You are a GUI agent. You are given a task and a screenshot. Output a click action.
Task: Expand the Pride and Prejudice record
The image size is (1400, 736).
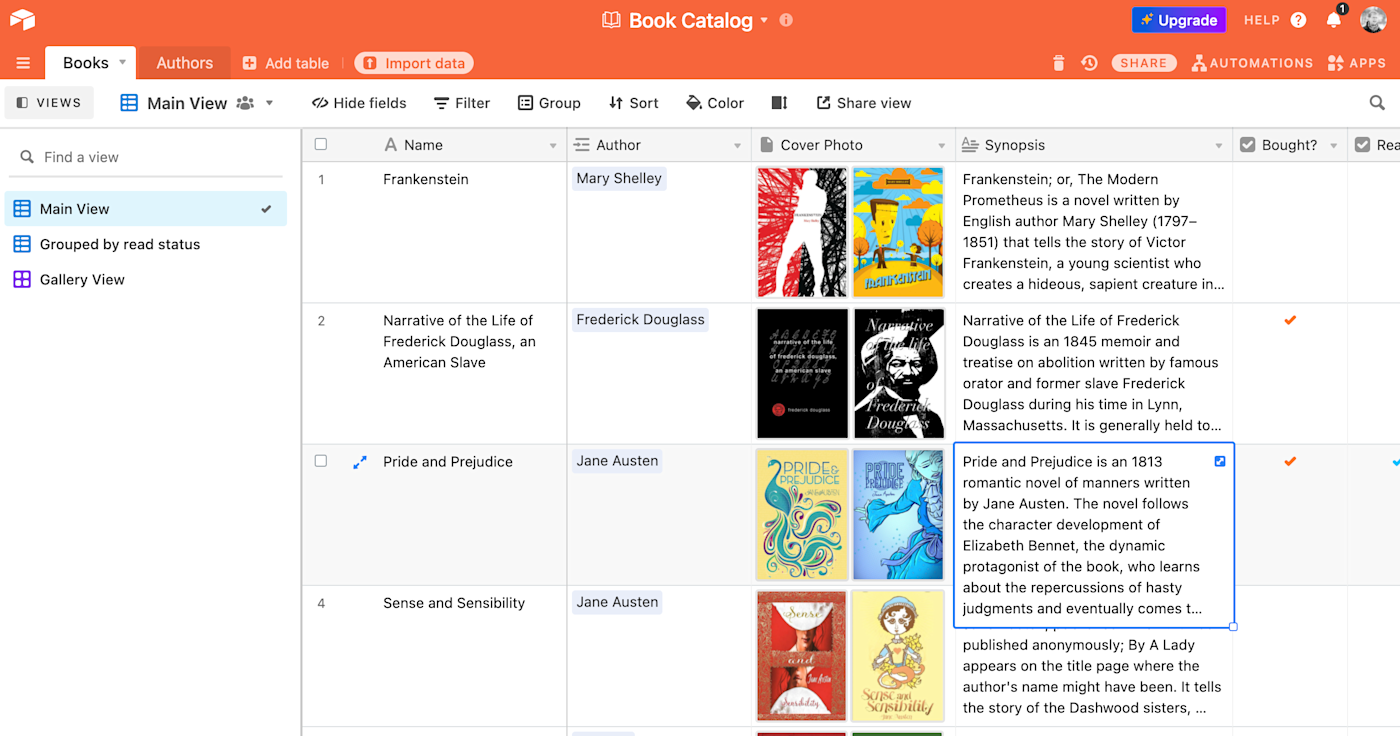coord(360,462)
